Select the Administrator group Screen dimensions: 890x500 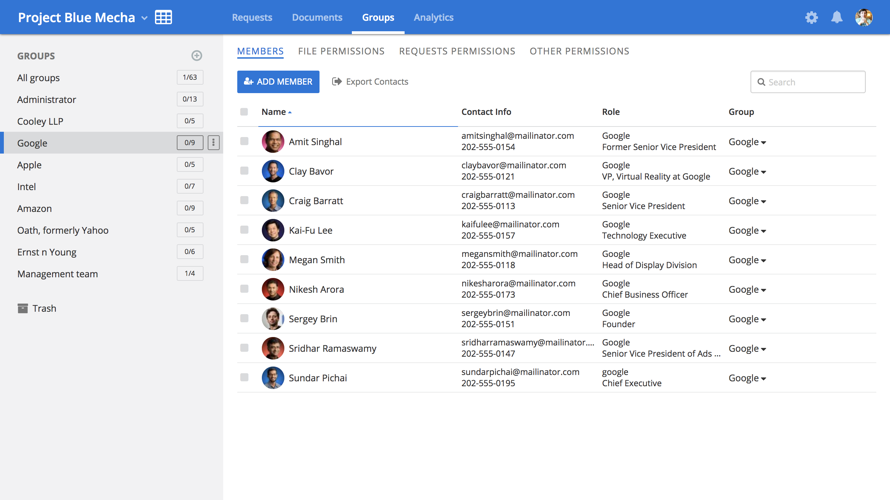pos(47,99)
